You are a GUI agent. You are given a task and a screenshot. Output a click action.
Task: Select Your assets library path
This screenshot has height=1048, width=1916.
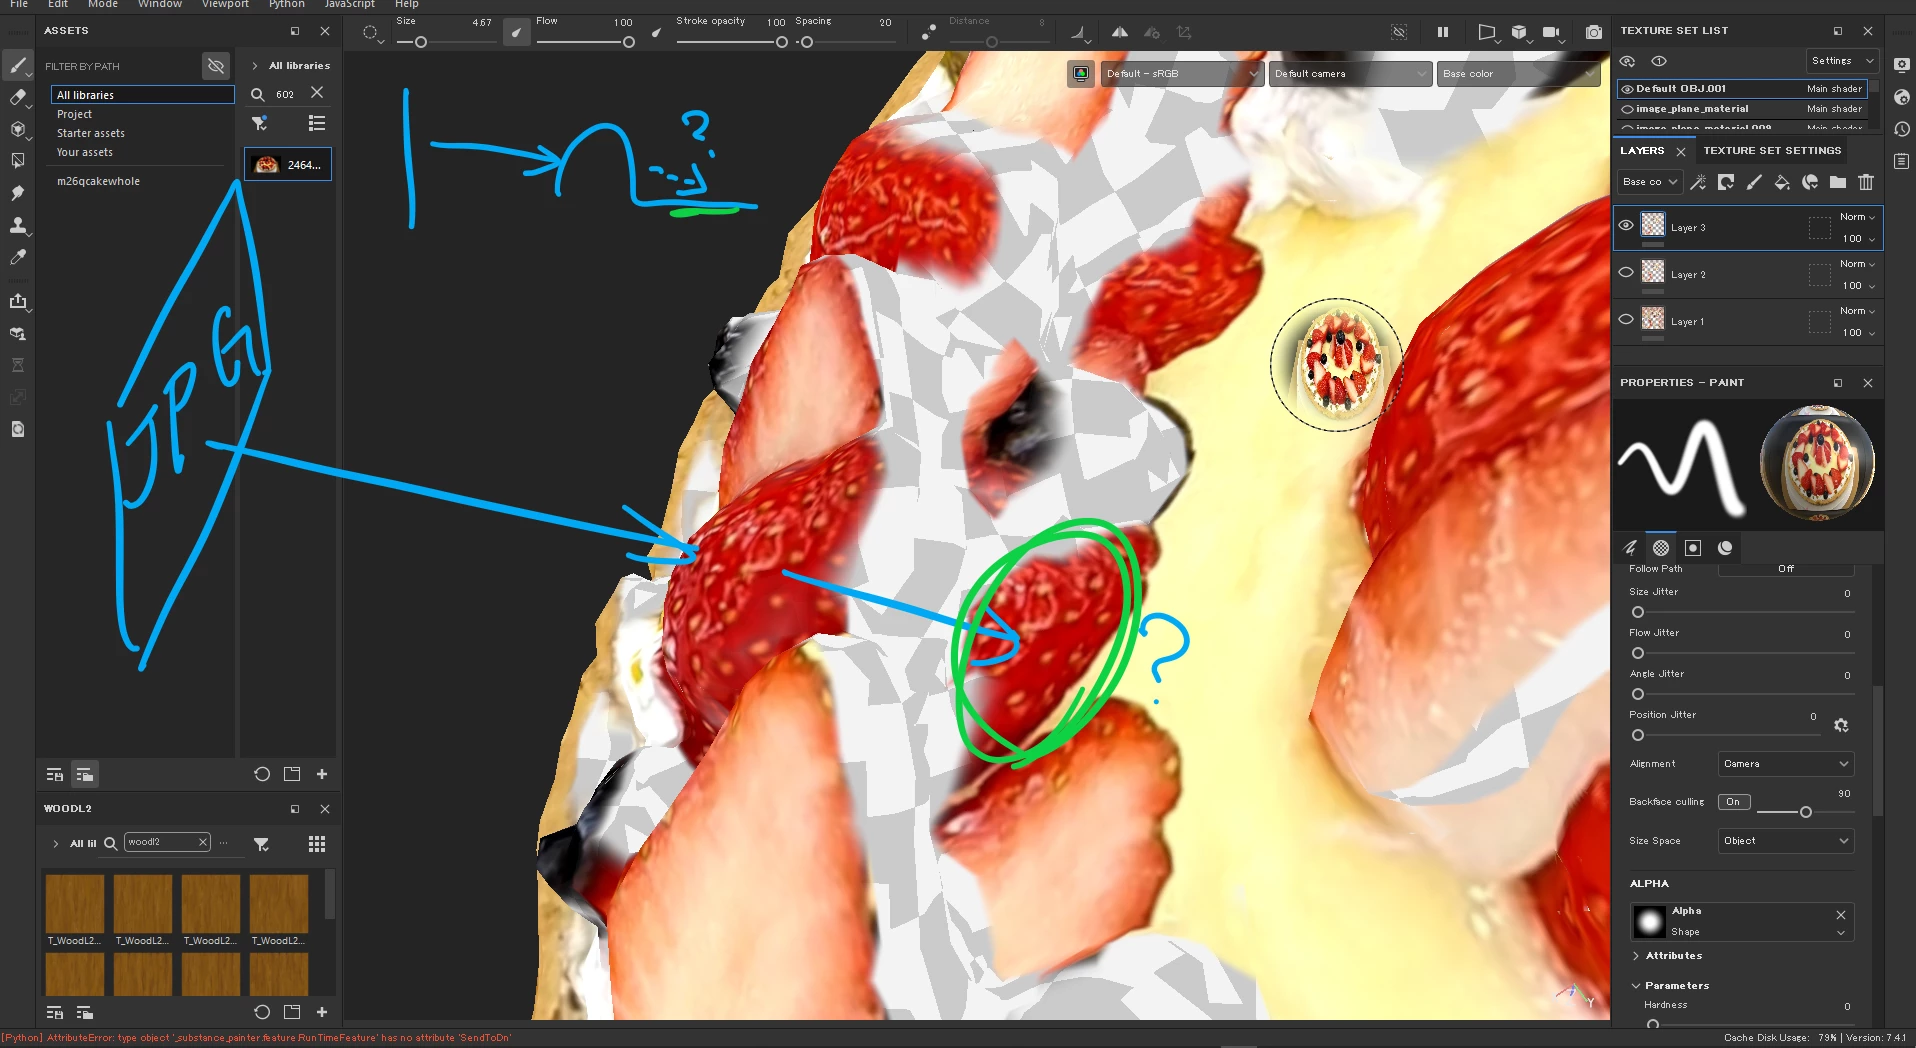[85, 152]
